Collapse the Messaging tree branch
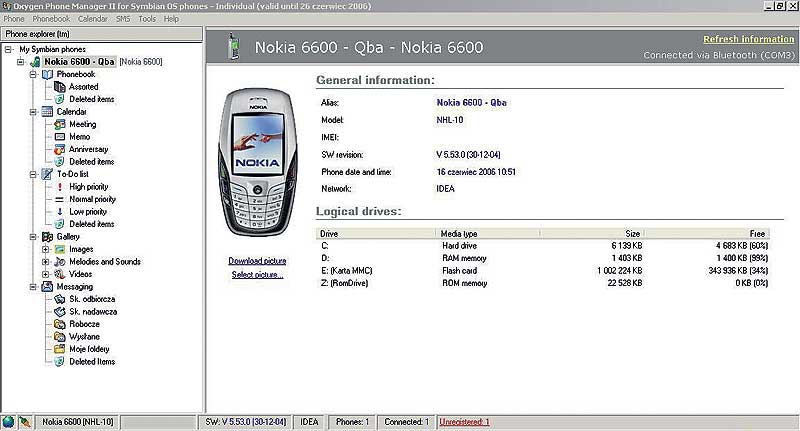800x431 pixels. point(33,287)
